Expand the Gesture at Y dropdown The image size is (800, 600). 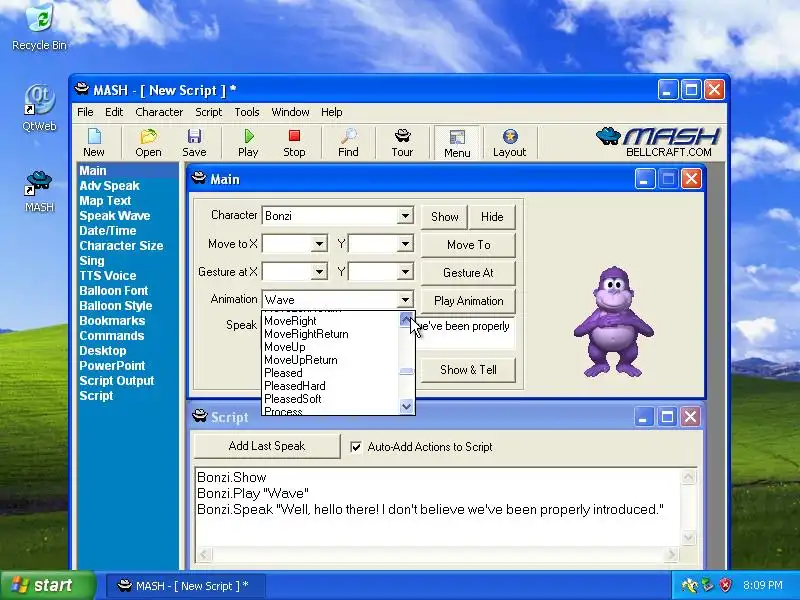coord(405,272)
